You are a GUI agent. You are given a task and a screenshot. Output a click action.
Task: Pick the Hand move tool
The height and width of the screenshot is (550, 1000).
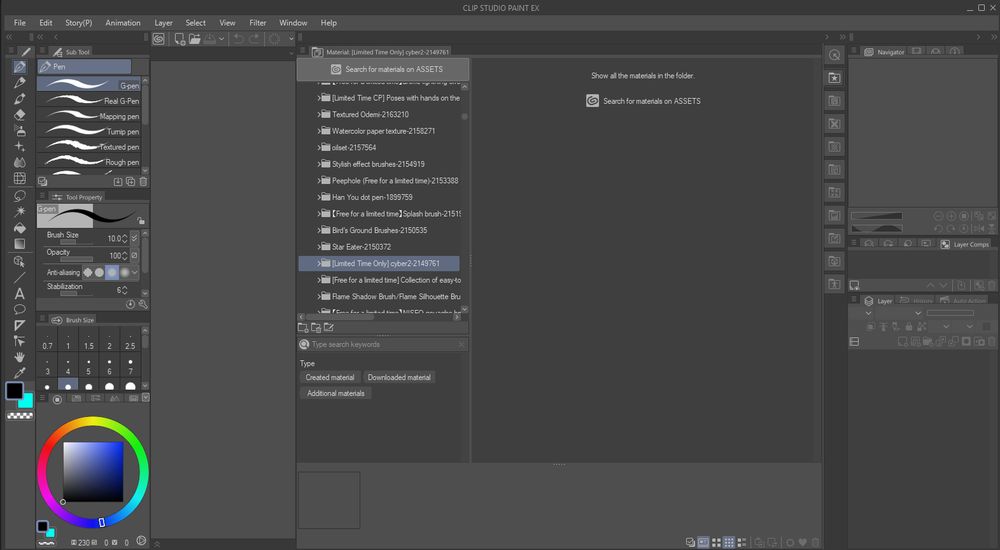click(20, 357)
